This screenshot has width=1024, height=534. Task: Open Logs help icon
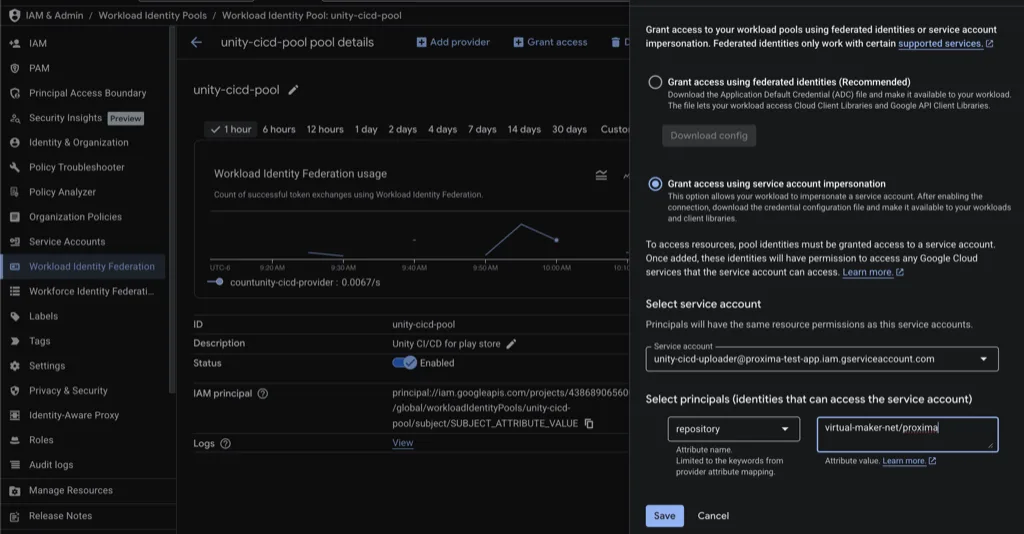click(225, 443)
